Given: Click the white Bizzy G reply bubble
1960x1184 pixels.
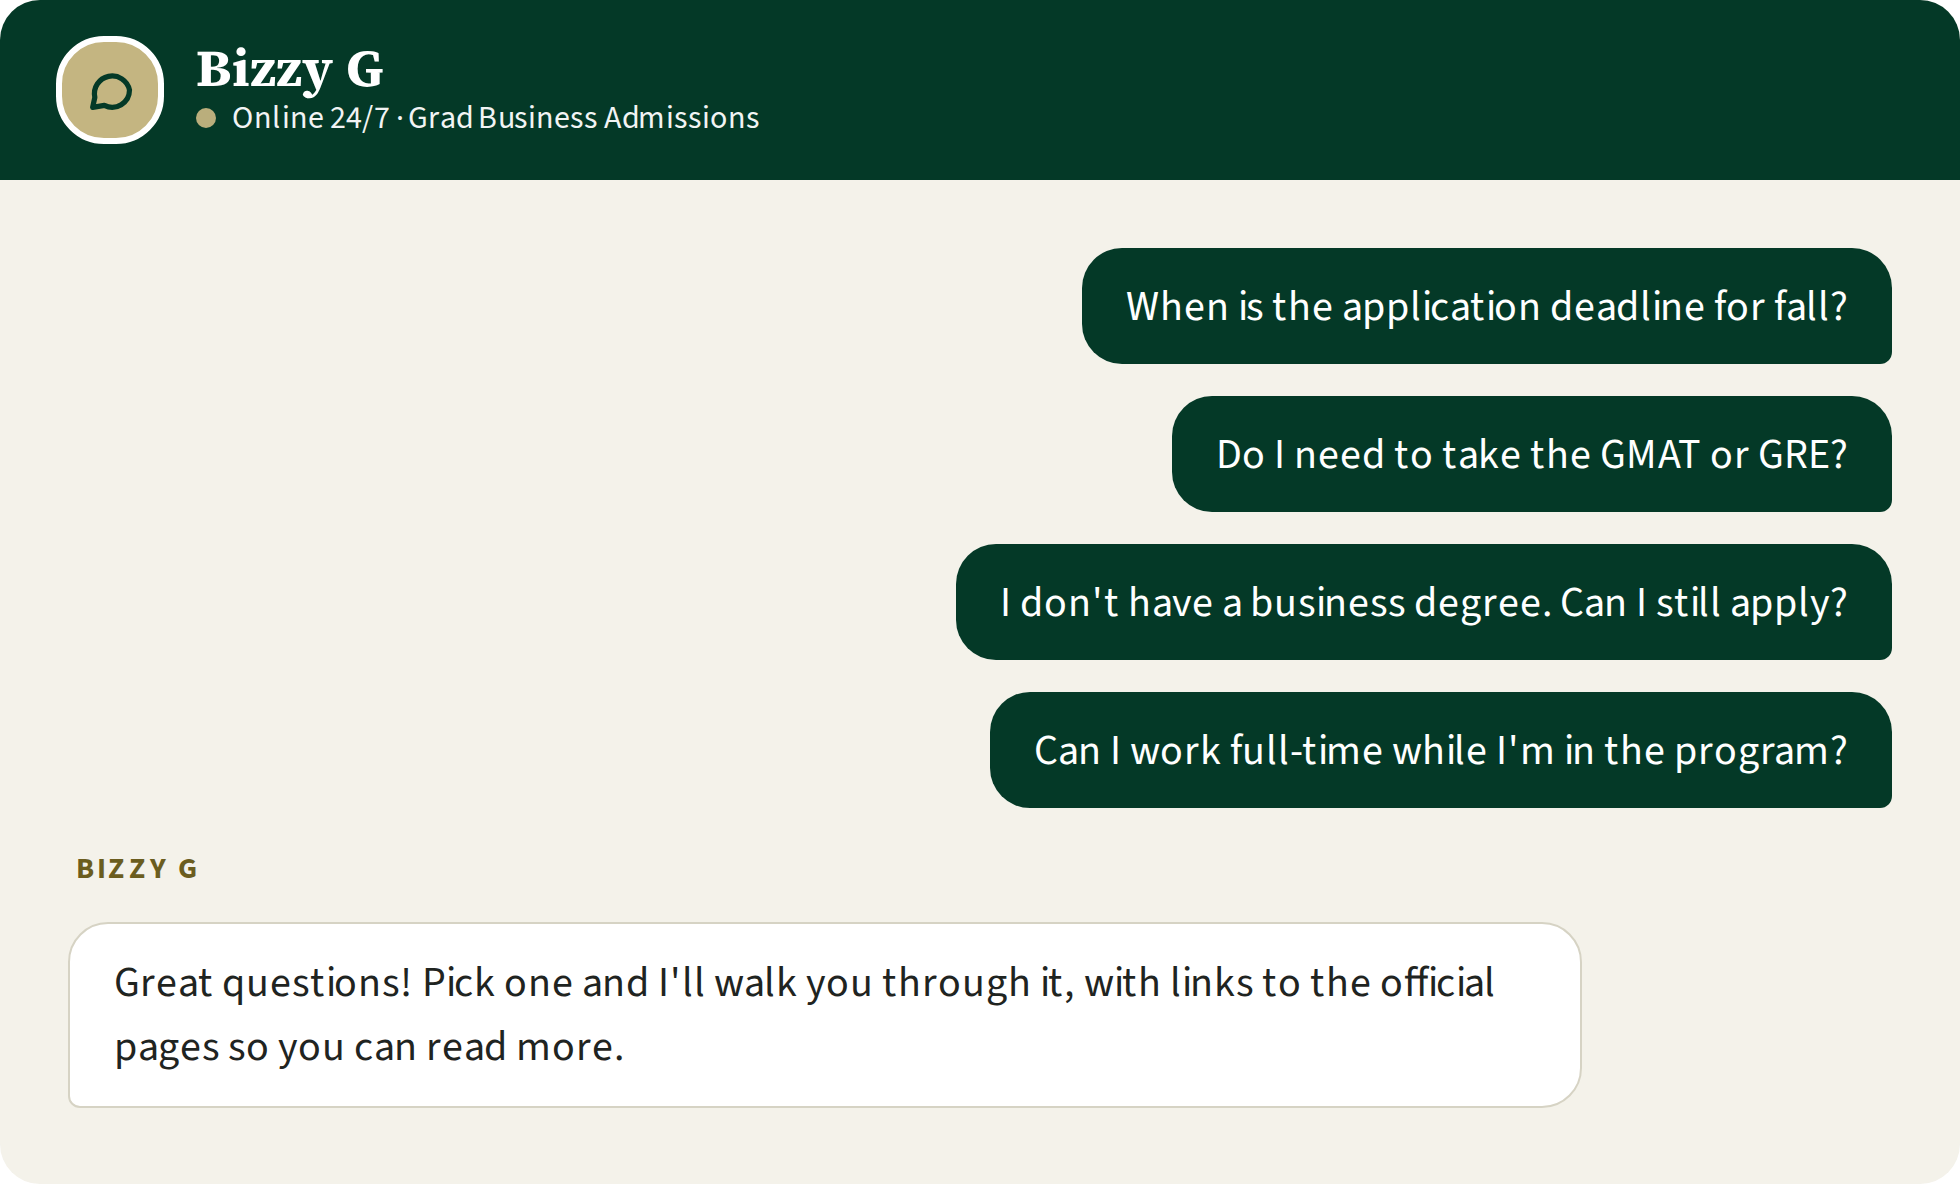Looking at the screenshot, I should (824, 1015).
